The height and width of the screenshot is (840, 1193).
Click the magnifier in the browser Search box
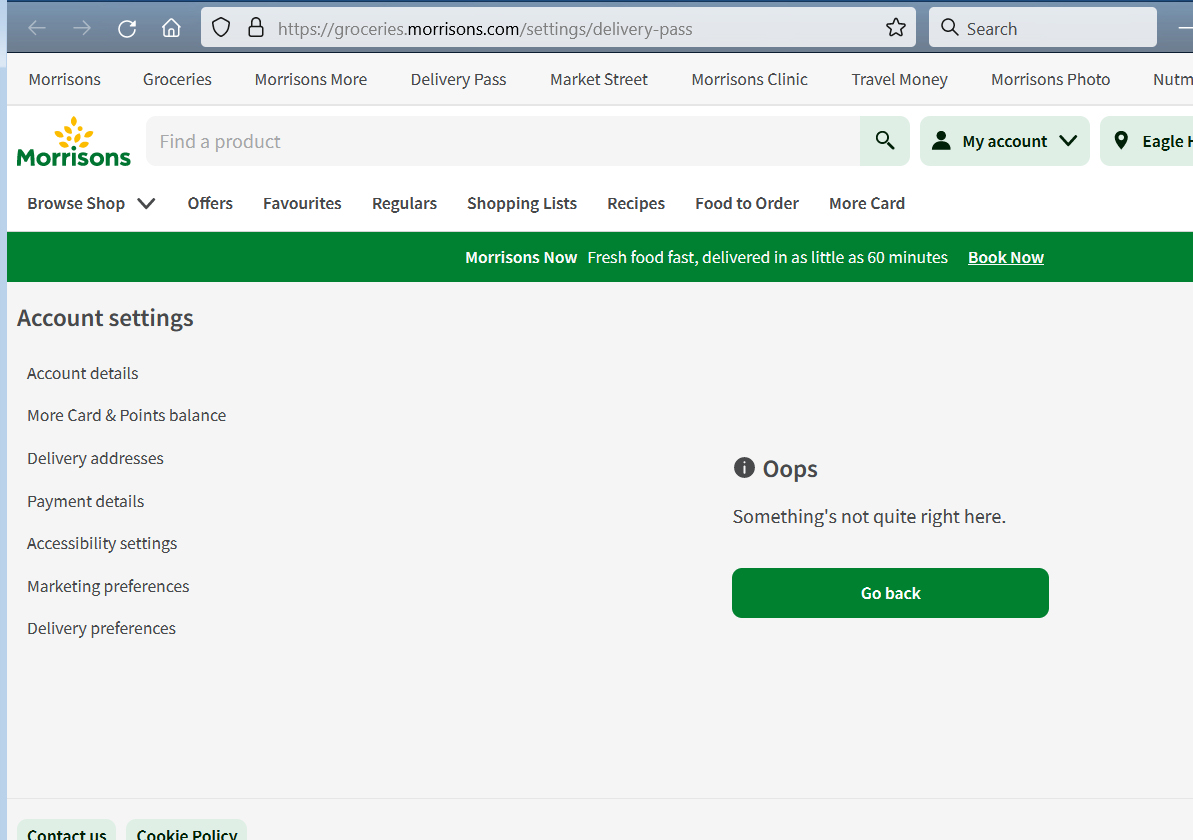coord(949,28)
